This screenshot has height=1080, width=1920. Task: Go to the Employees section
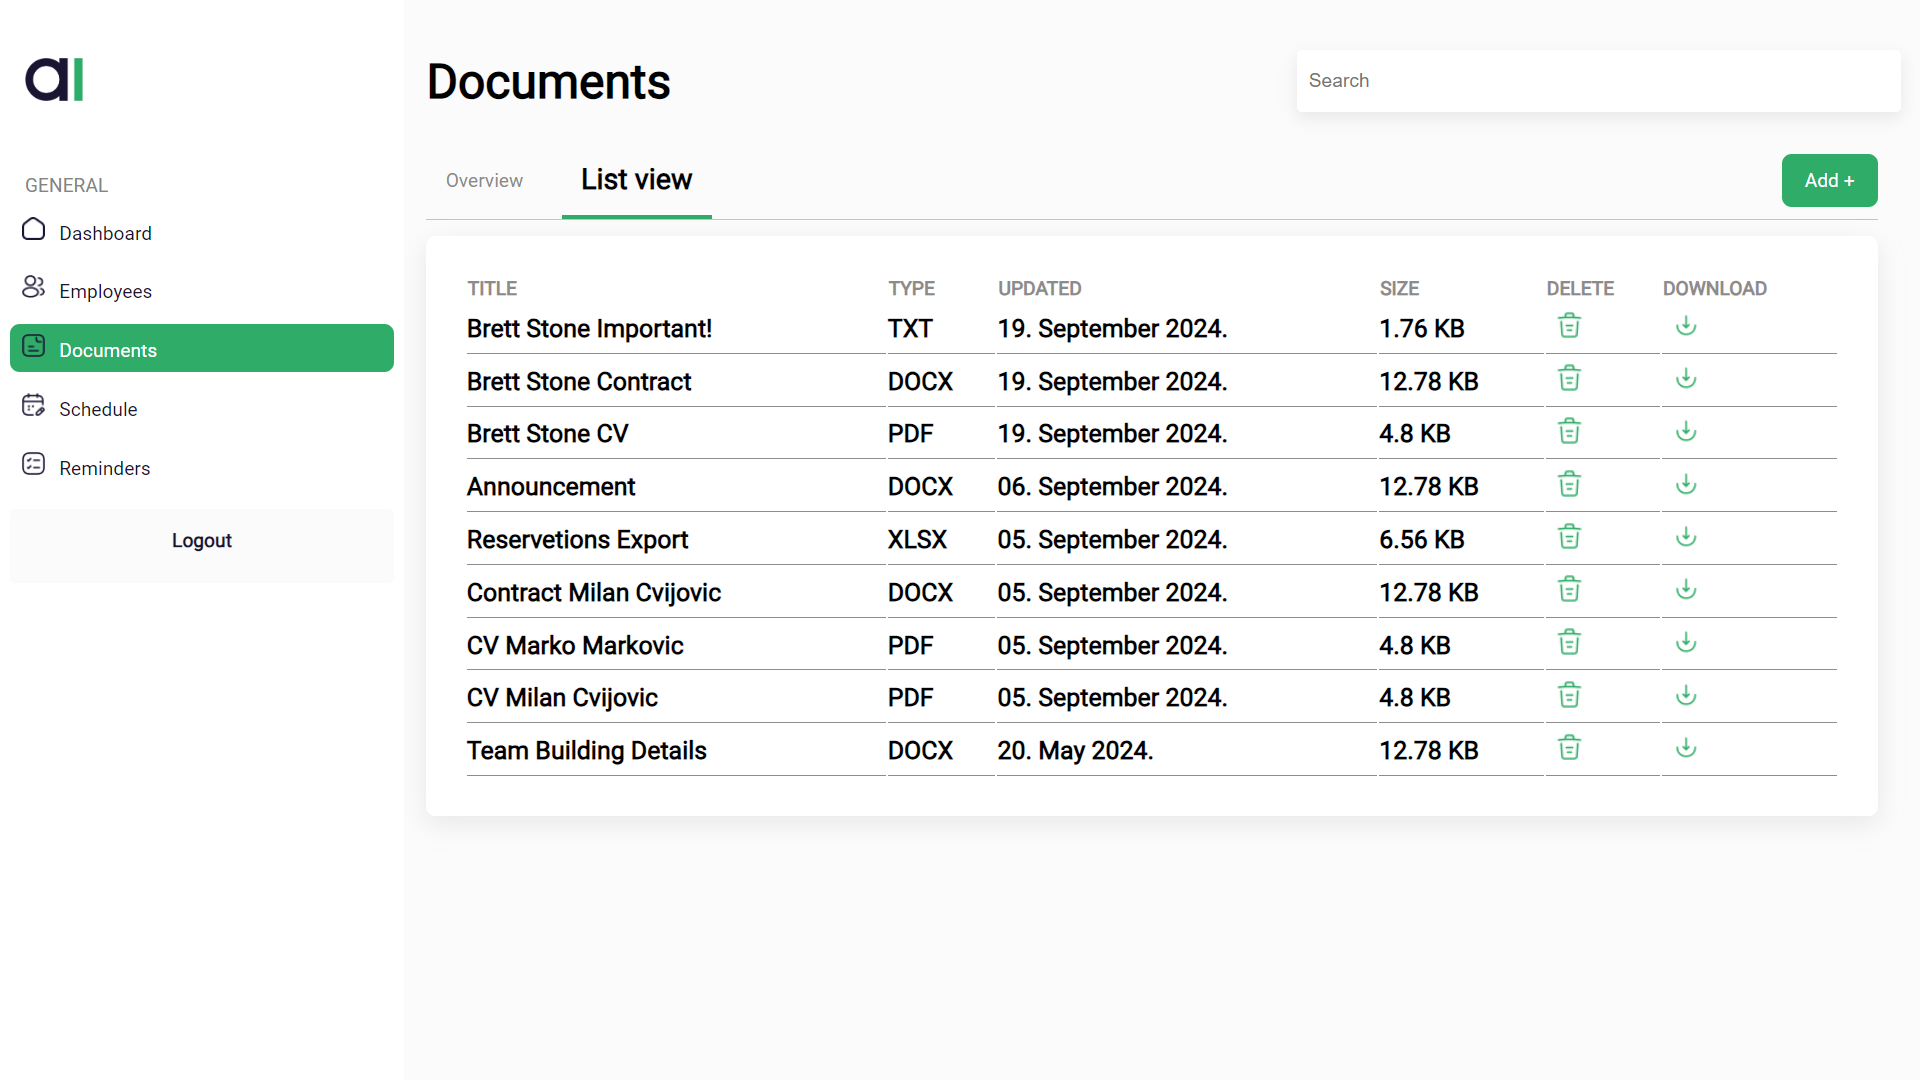point(105,291)
